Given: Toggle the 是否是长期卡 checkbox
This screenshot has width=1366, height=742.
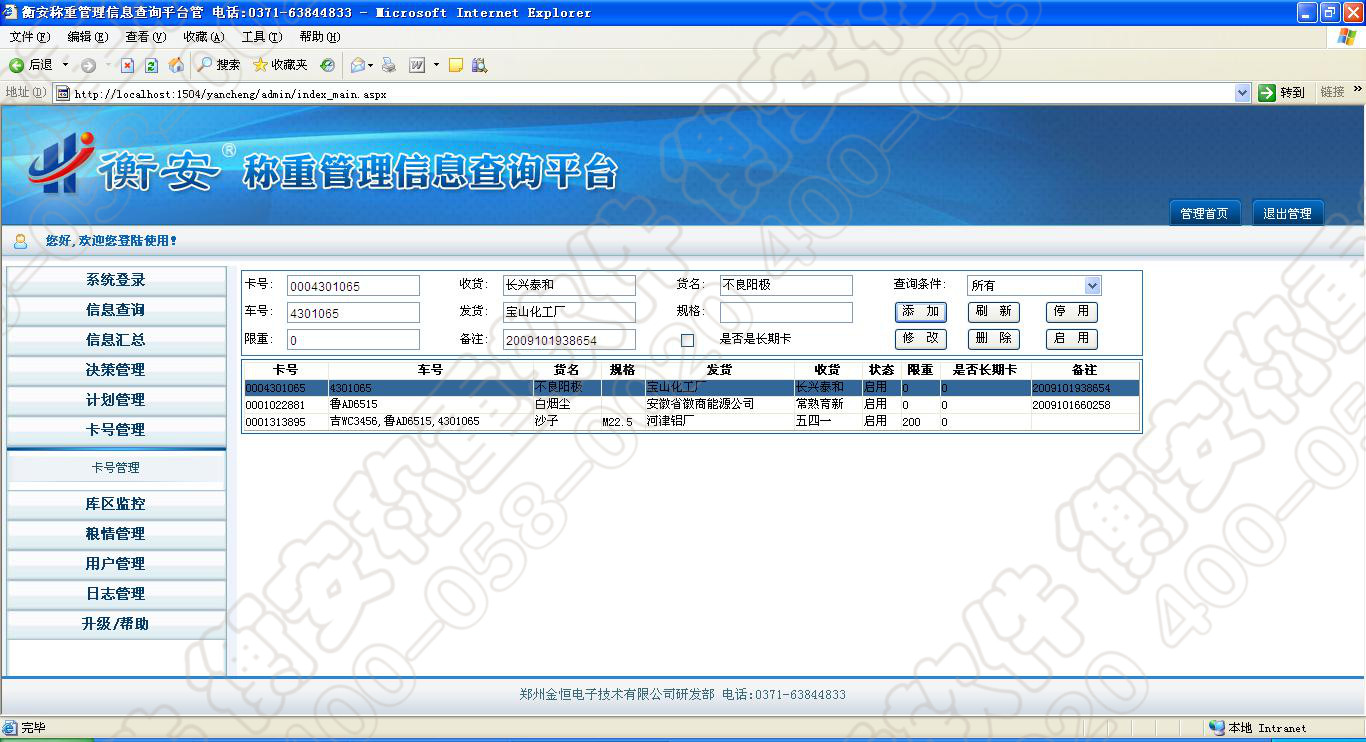Looking at the screenshot, I should (687, 340).
